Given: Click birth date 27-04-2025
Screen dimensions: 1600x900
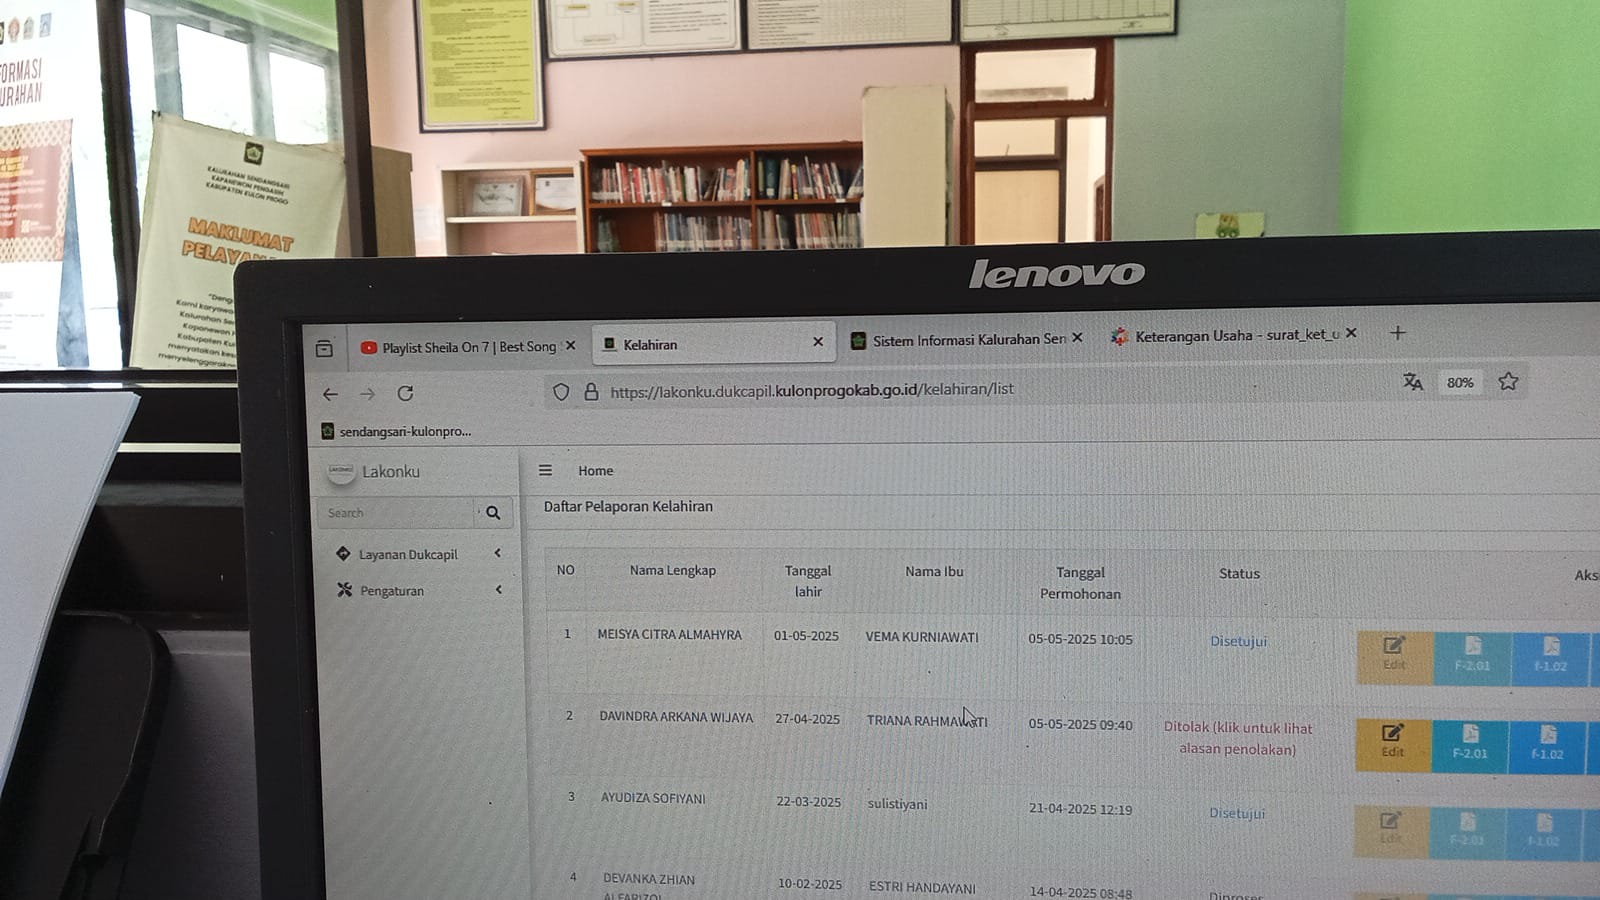Looking at the screenshot, I should coord(807,719).
